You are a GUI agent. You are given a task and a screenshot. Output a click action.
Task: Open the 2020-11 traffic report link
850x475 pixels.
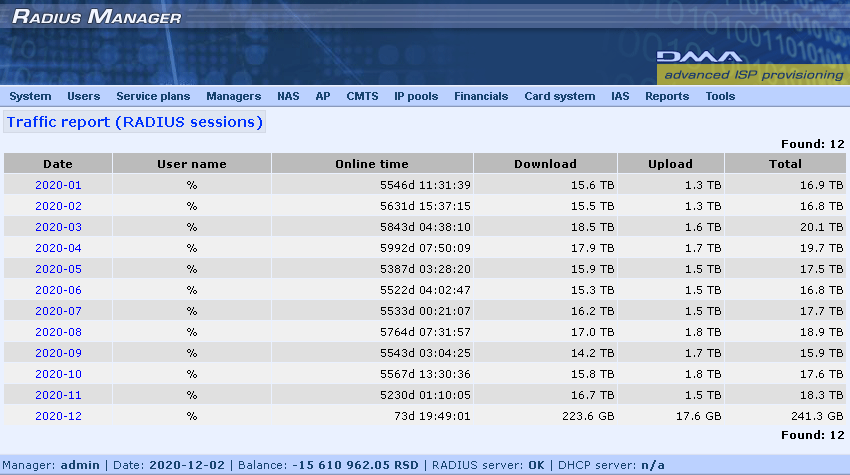point(58,395)
